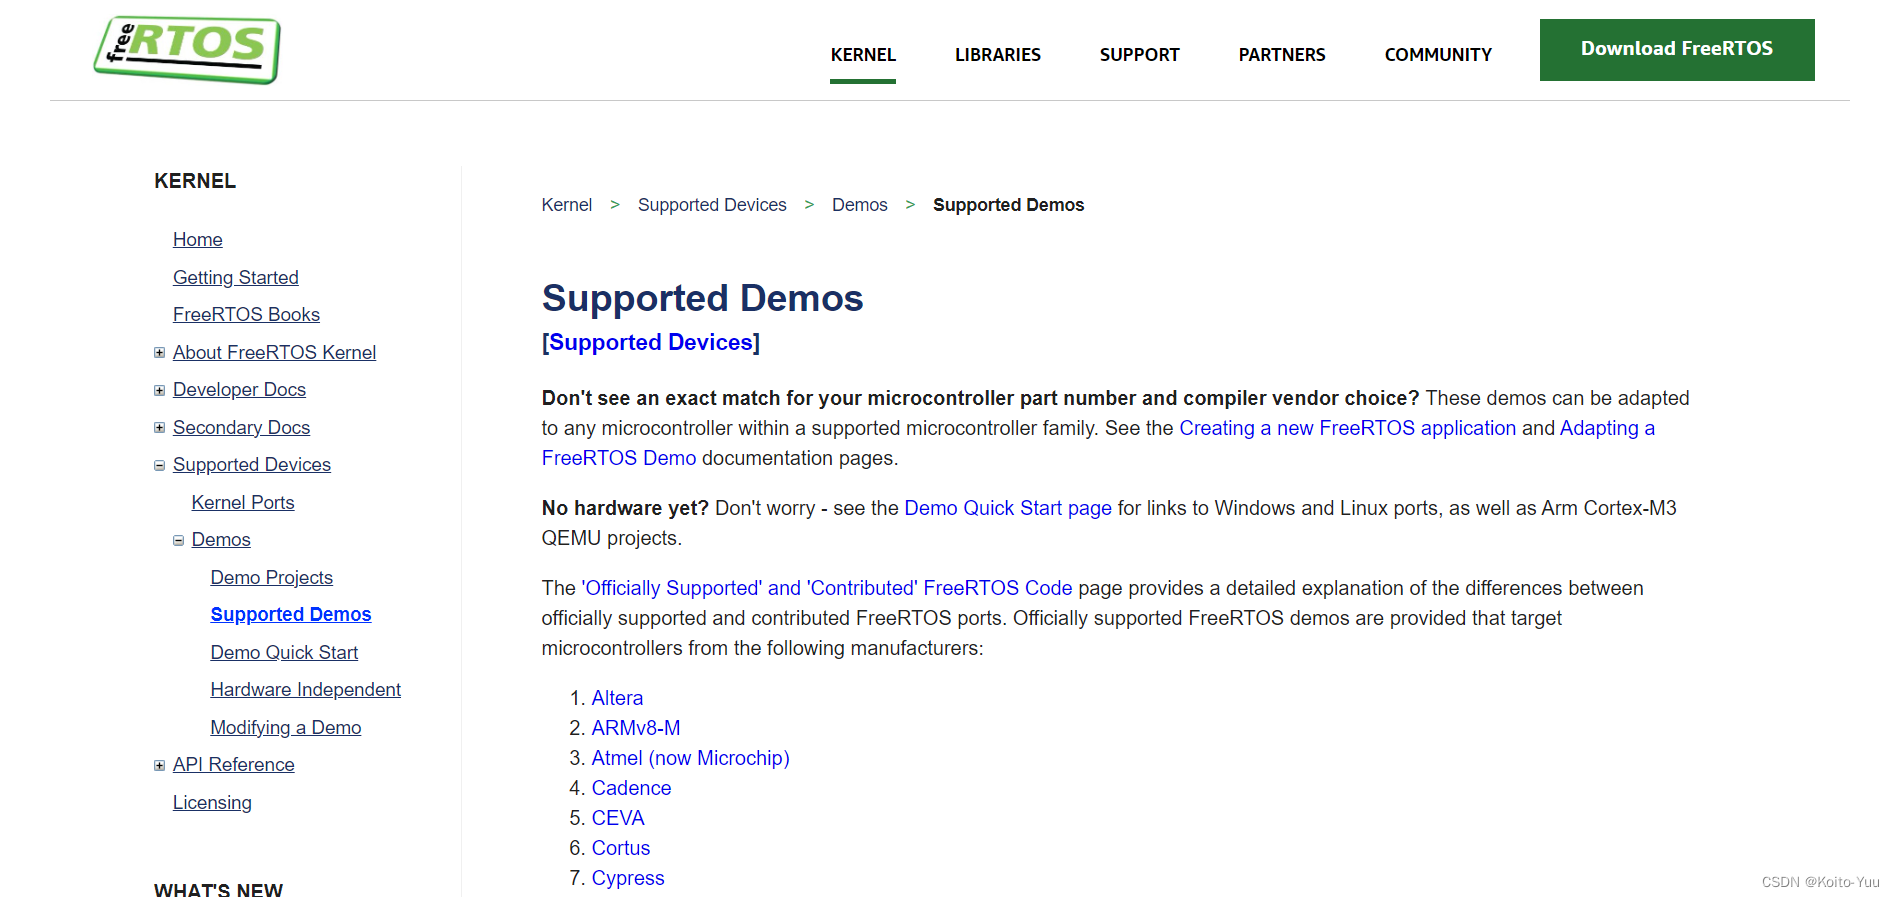The height and width of the screenshot is (897, 1895).
Task: Go to Demo Quick Start in sidebar
Action: click(x=284, y=652)
